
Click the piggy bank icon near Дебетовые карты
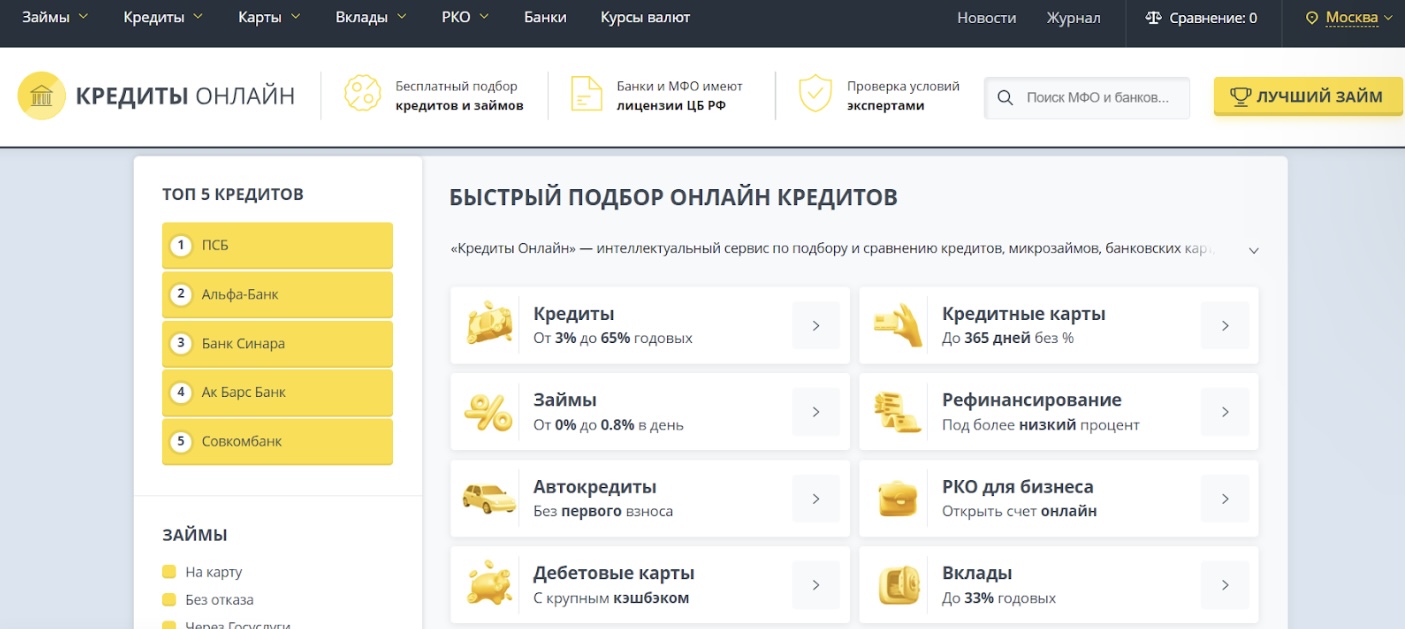click(x=489, y=584)
